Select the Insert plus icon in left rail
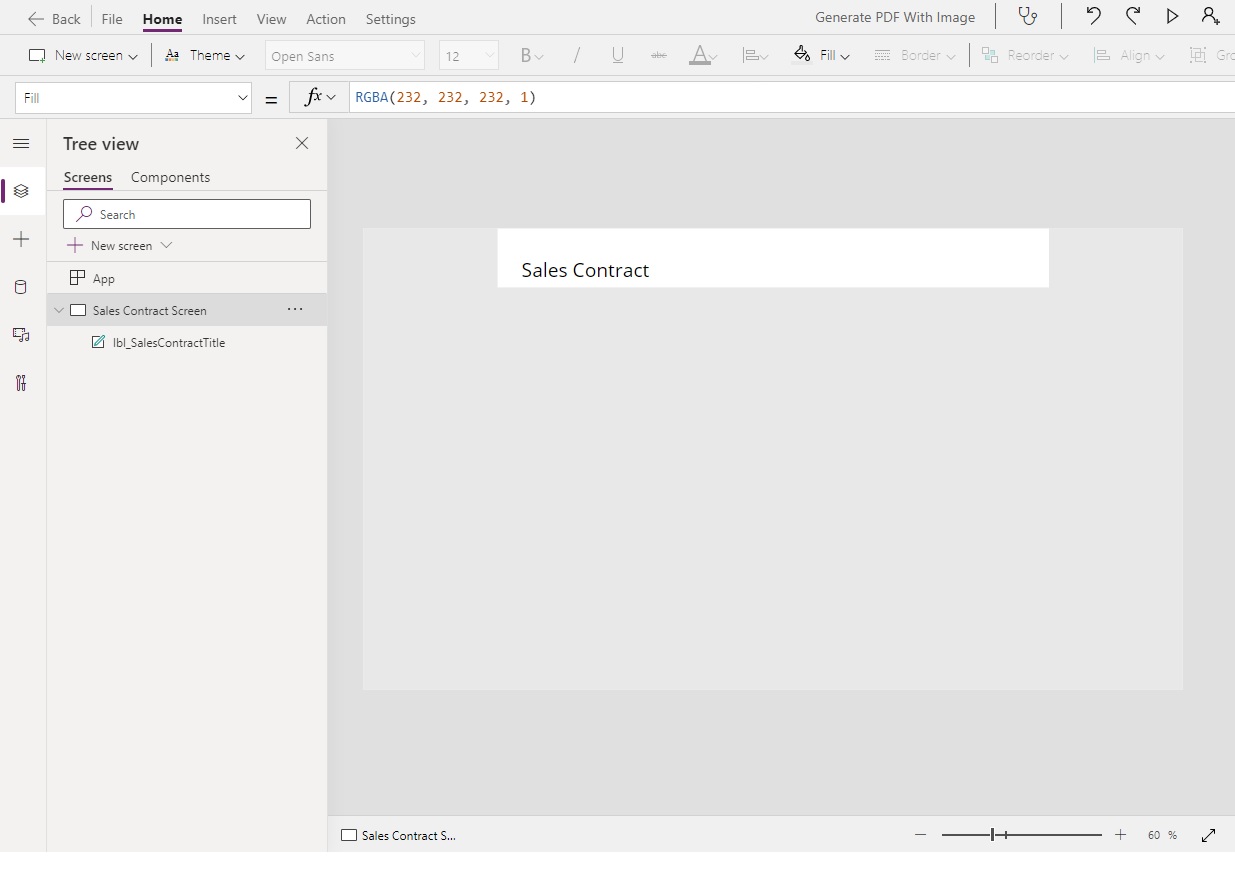 coord(21,239)
